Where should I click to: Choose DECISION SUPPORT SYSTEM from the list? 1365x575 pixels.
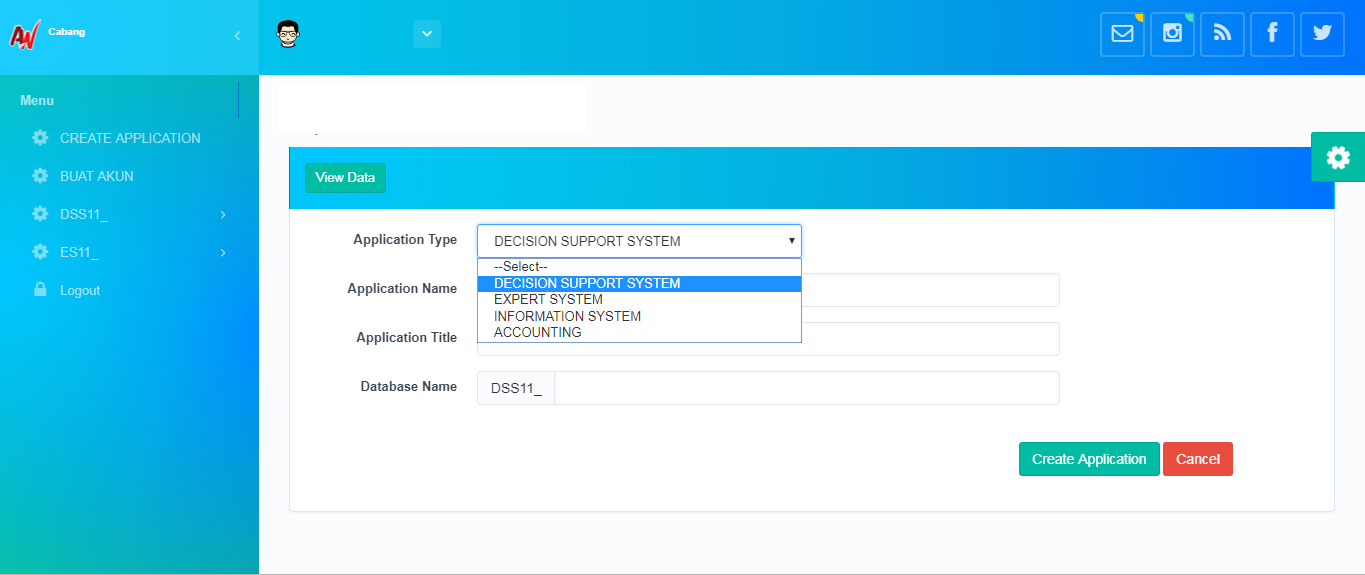(x=639, y=283)
